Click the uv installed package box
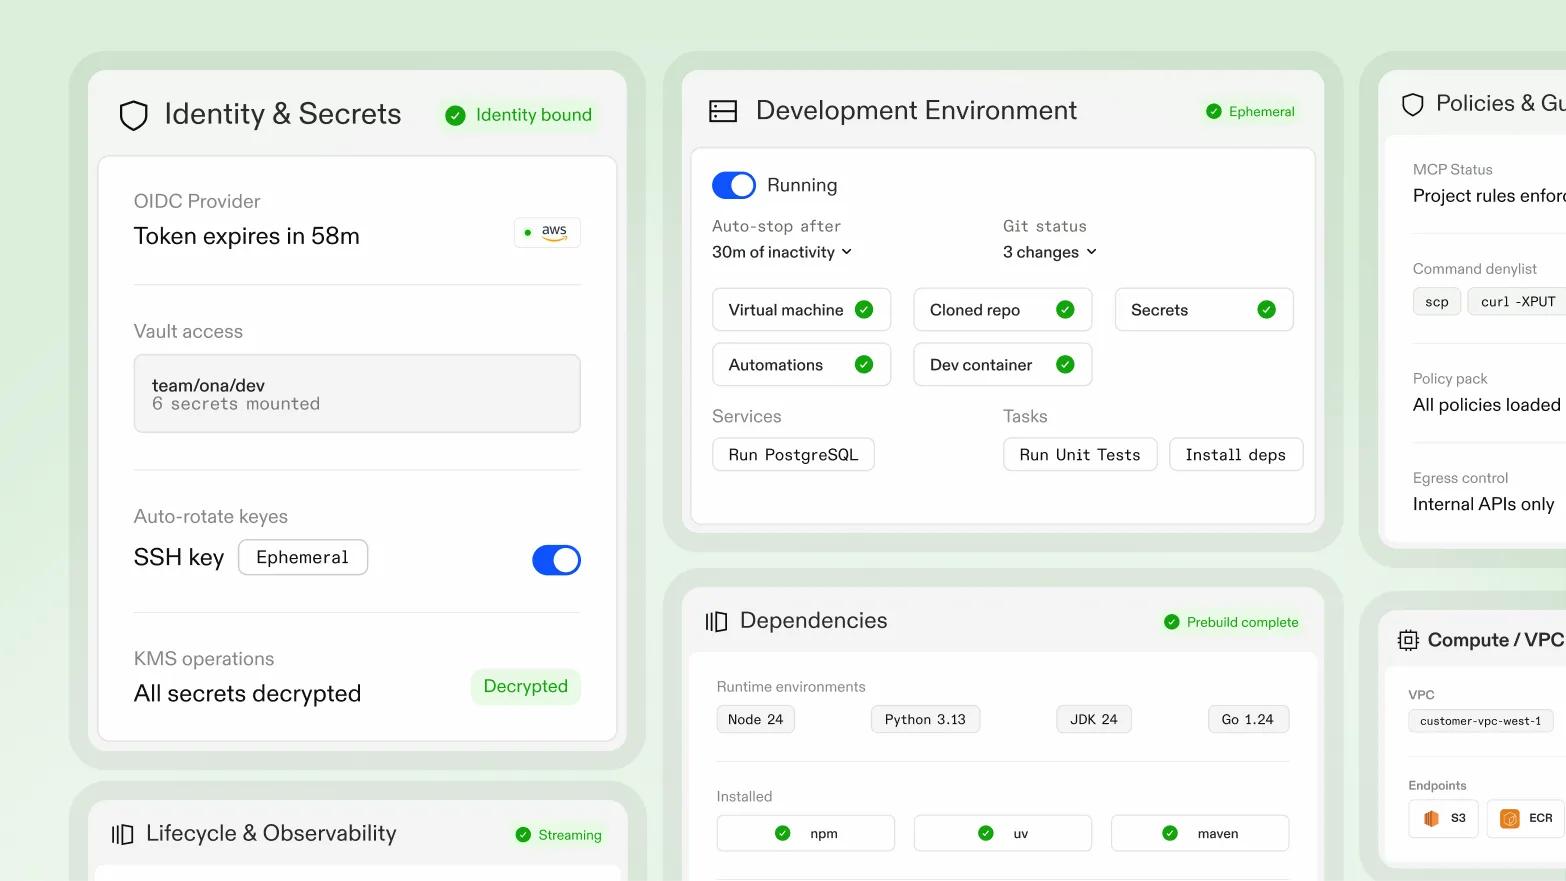Screen dimensions: 1566x881 [x=1003, y=833]
